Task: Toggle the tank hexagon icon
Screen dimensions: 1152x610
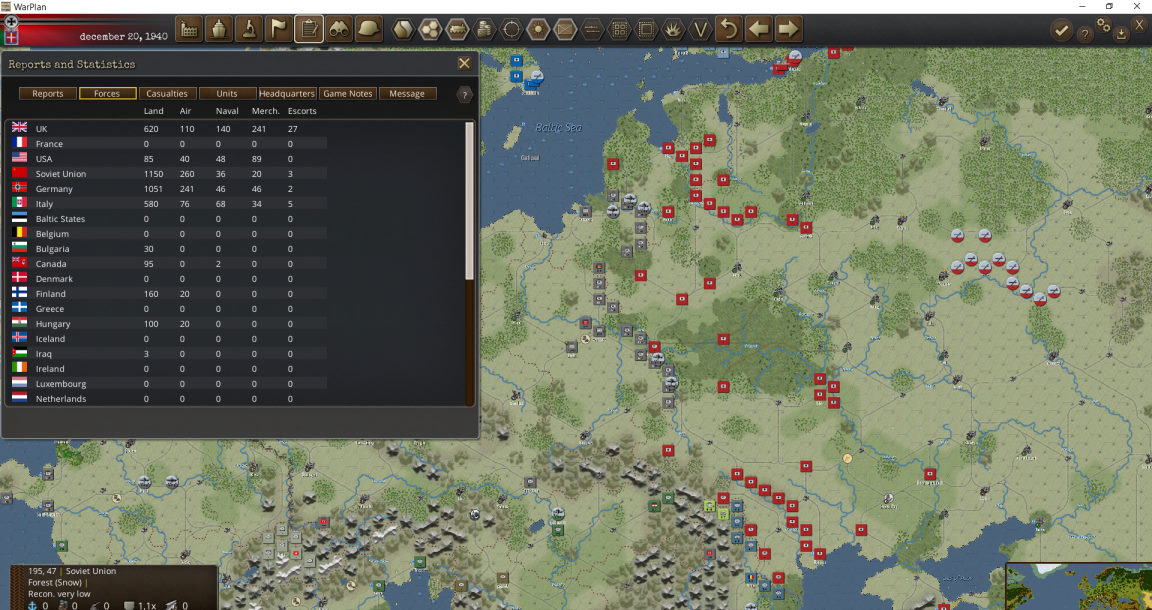Action: coord(457,30)
